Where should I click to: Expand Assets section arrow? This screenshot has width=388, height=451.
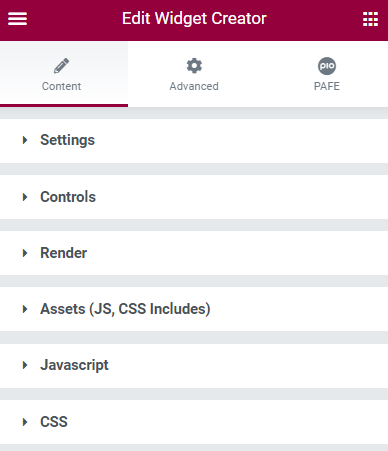click(25, 309)
